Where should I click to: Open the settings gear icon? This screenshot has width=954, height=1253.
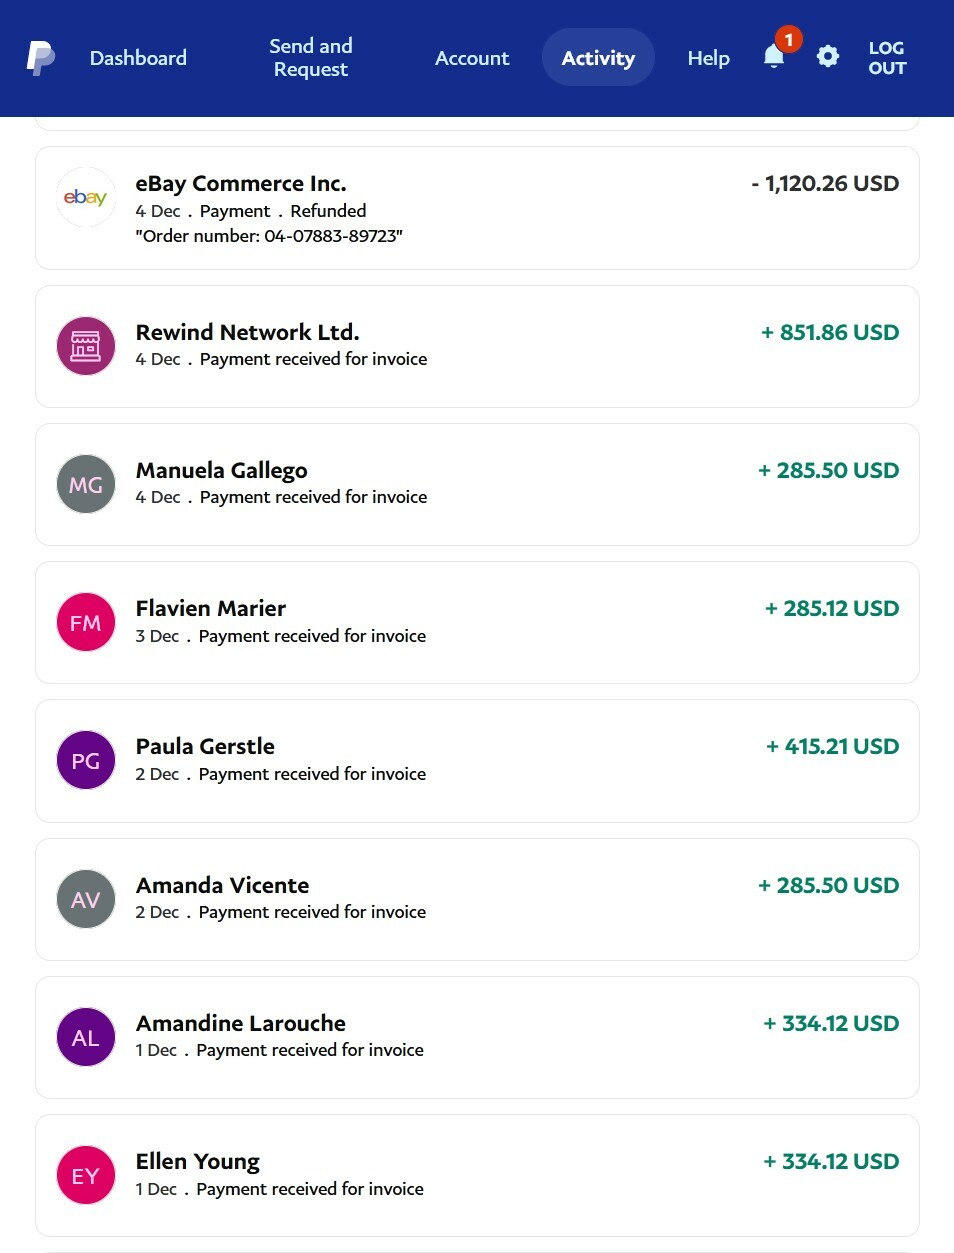(828, 57)
